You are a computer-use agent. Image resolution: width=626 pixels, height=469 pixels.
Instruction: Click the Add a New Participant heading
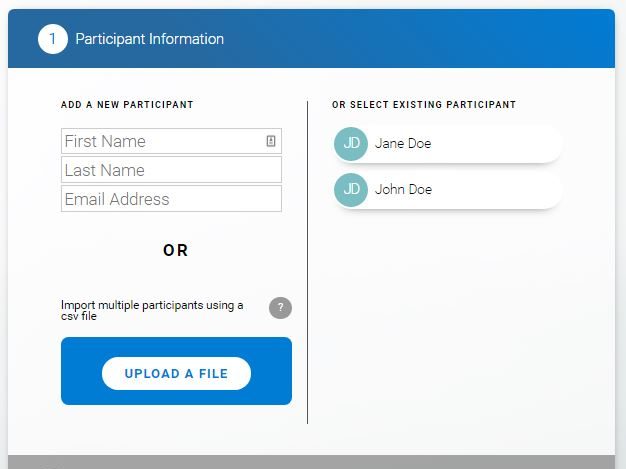(127, 105)
